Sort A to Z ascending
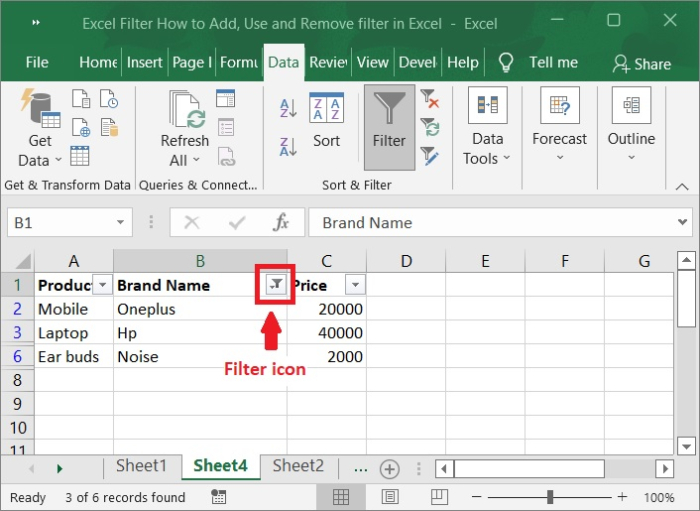Image resolution: width=700 pixels, height=511 pixels. (288, 108)
